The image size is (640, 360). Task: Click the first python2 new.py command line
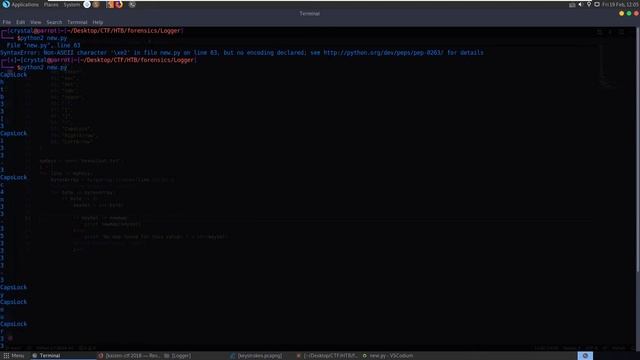[42, 38]
